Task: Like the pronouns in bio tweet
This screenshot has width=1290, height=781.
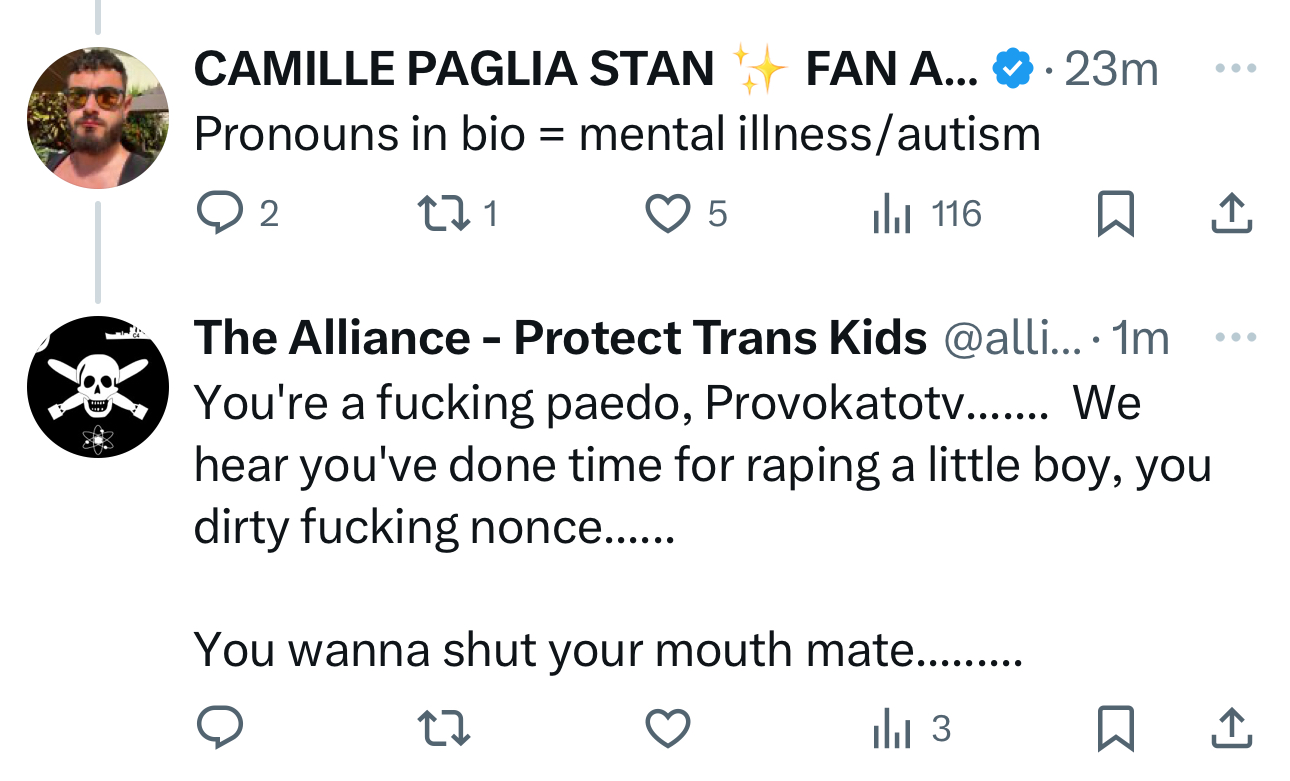Action: tap(667, 214)
